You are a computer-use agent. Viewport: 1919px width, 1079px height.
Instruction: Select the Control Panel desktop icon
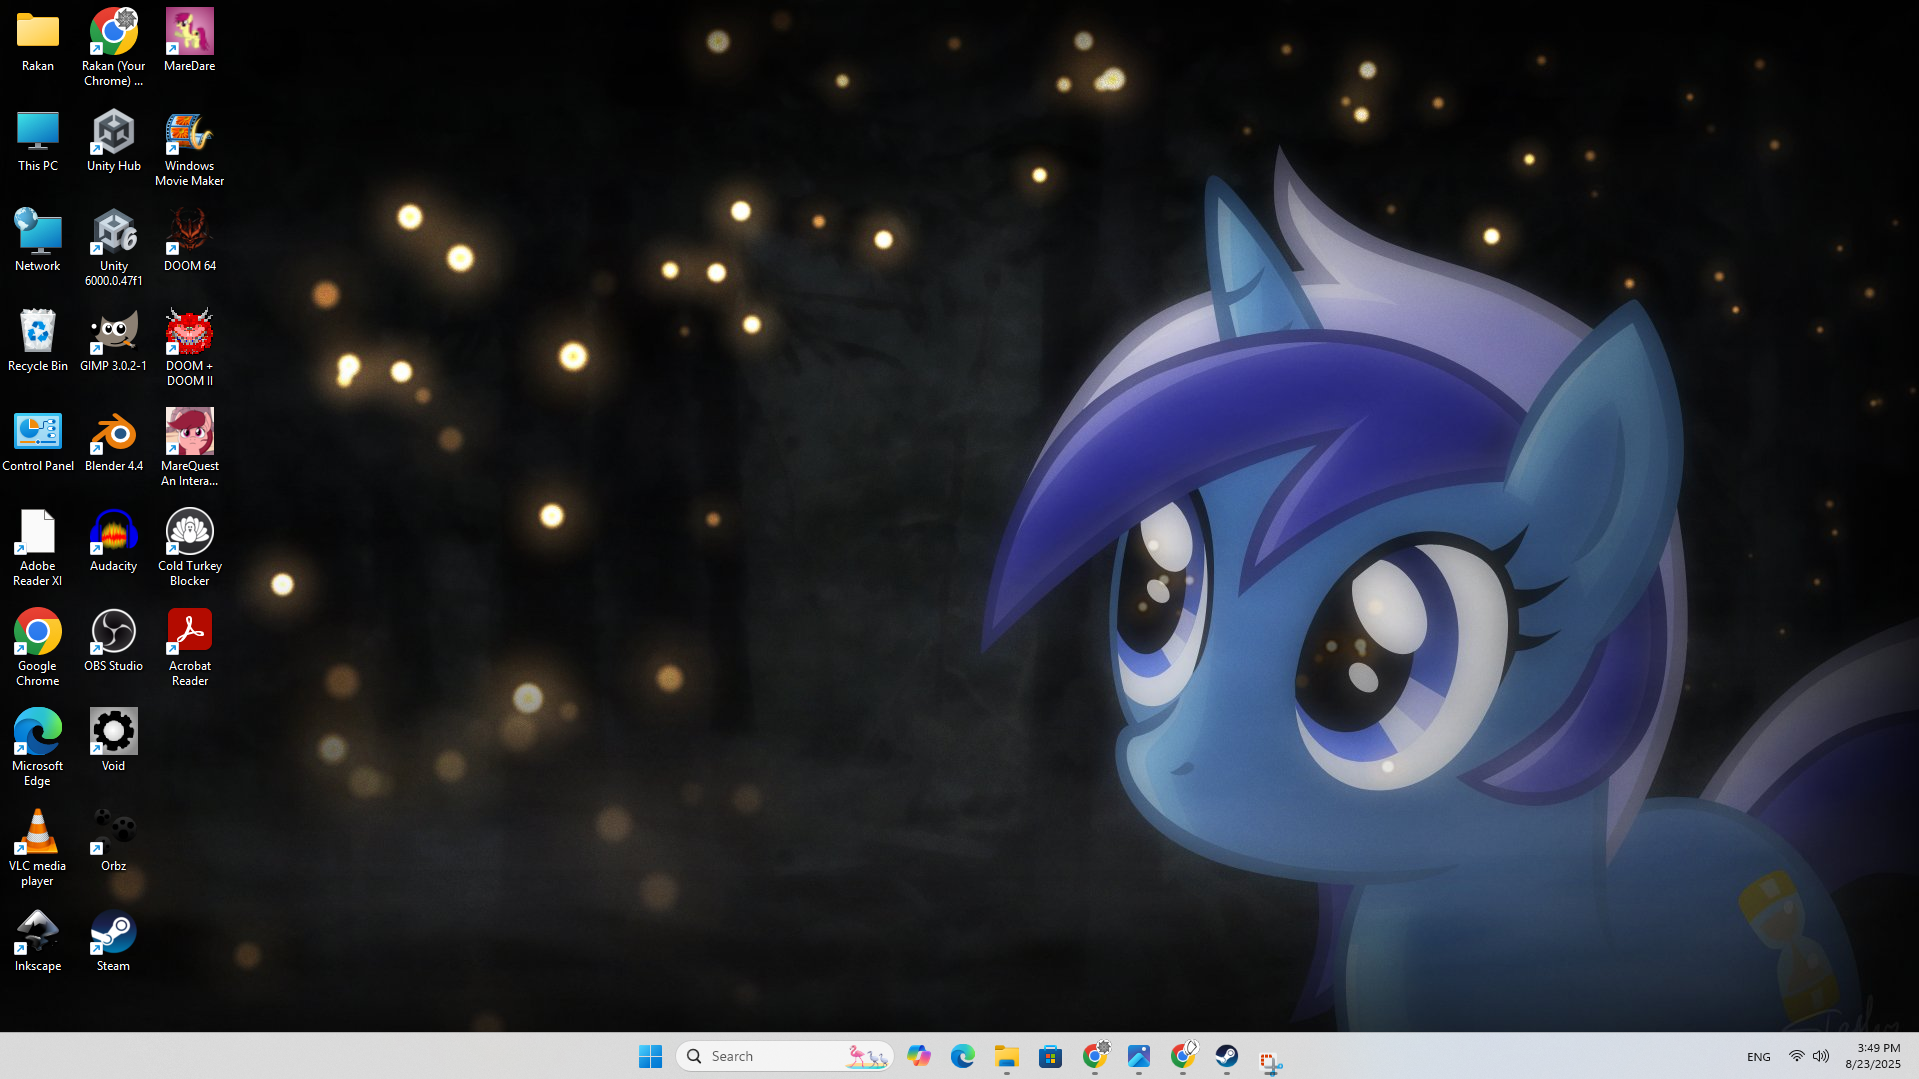(38, 441)
